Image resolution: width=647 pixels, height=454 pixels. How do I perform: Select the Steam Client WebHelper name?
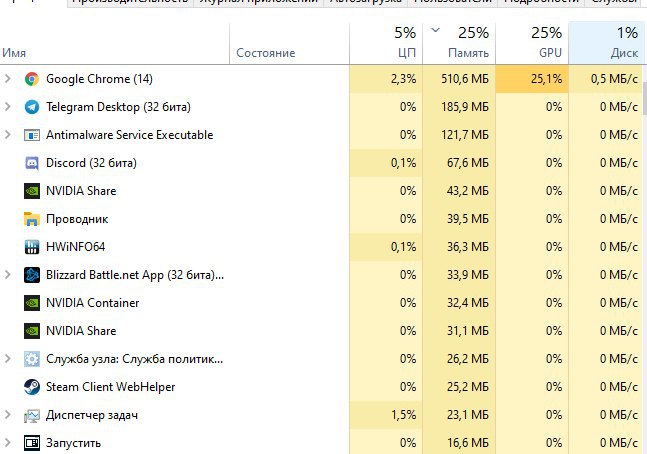tap(111, 387)
